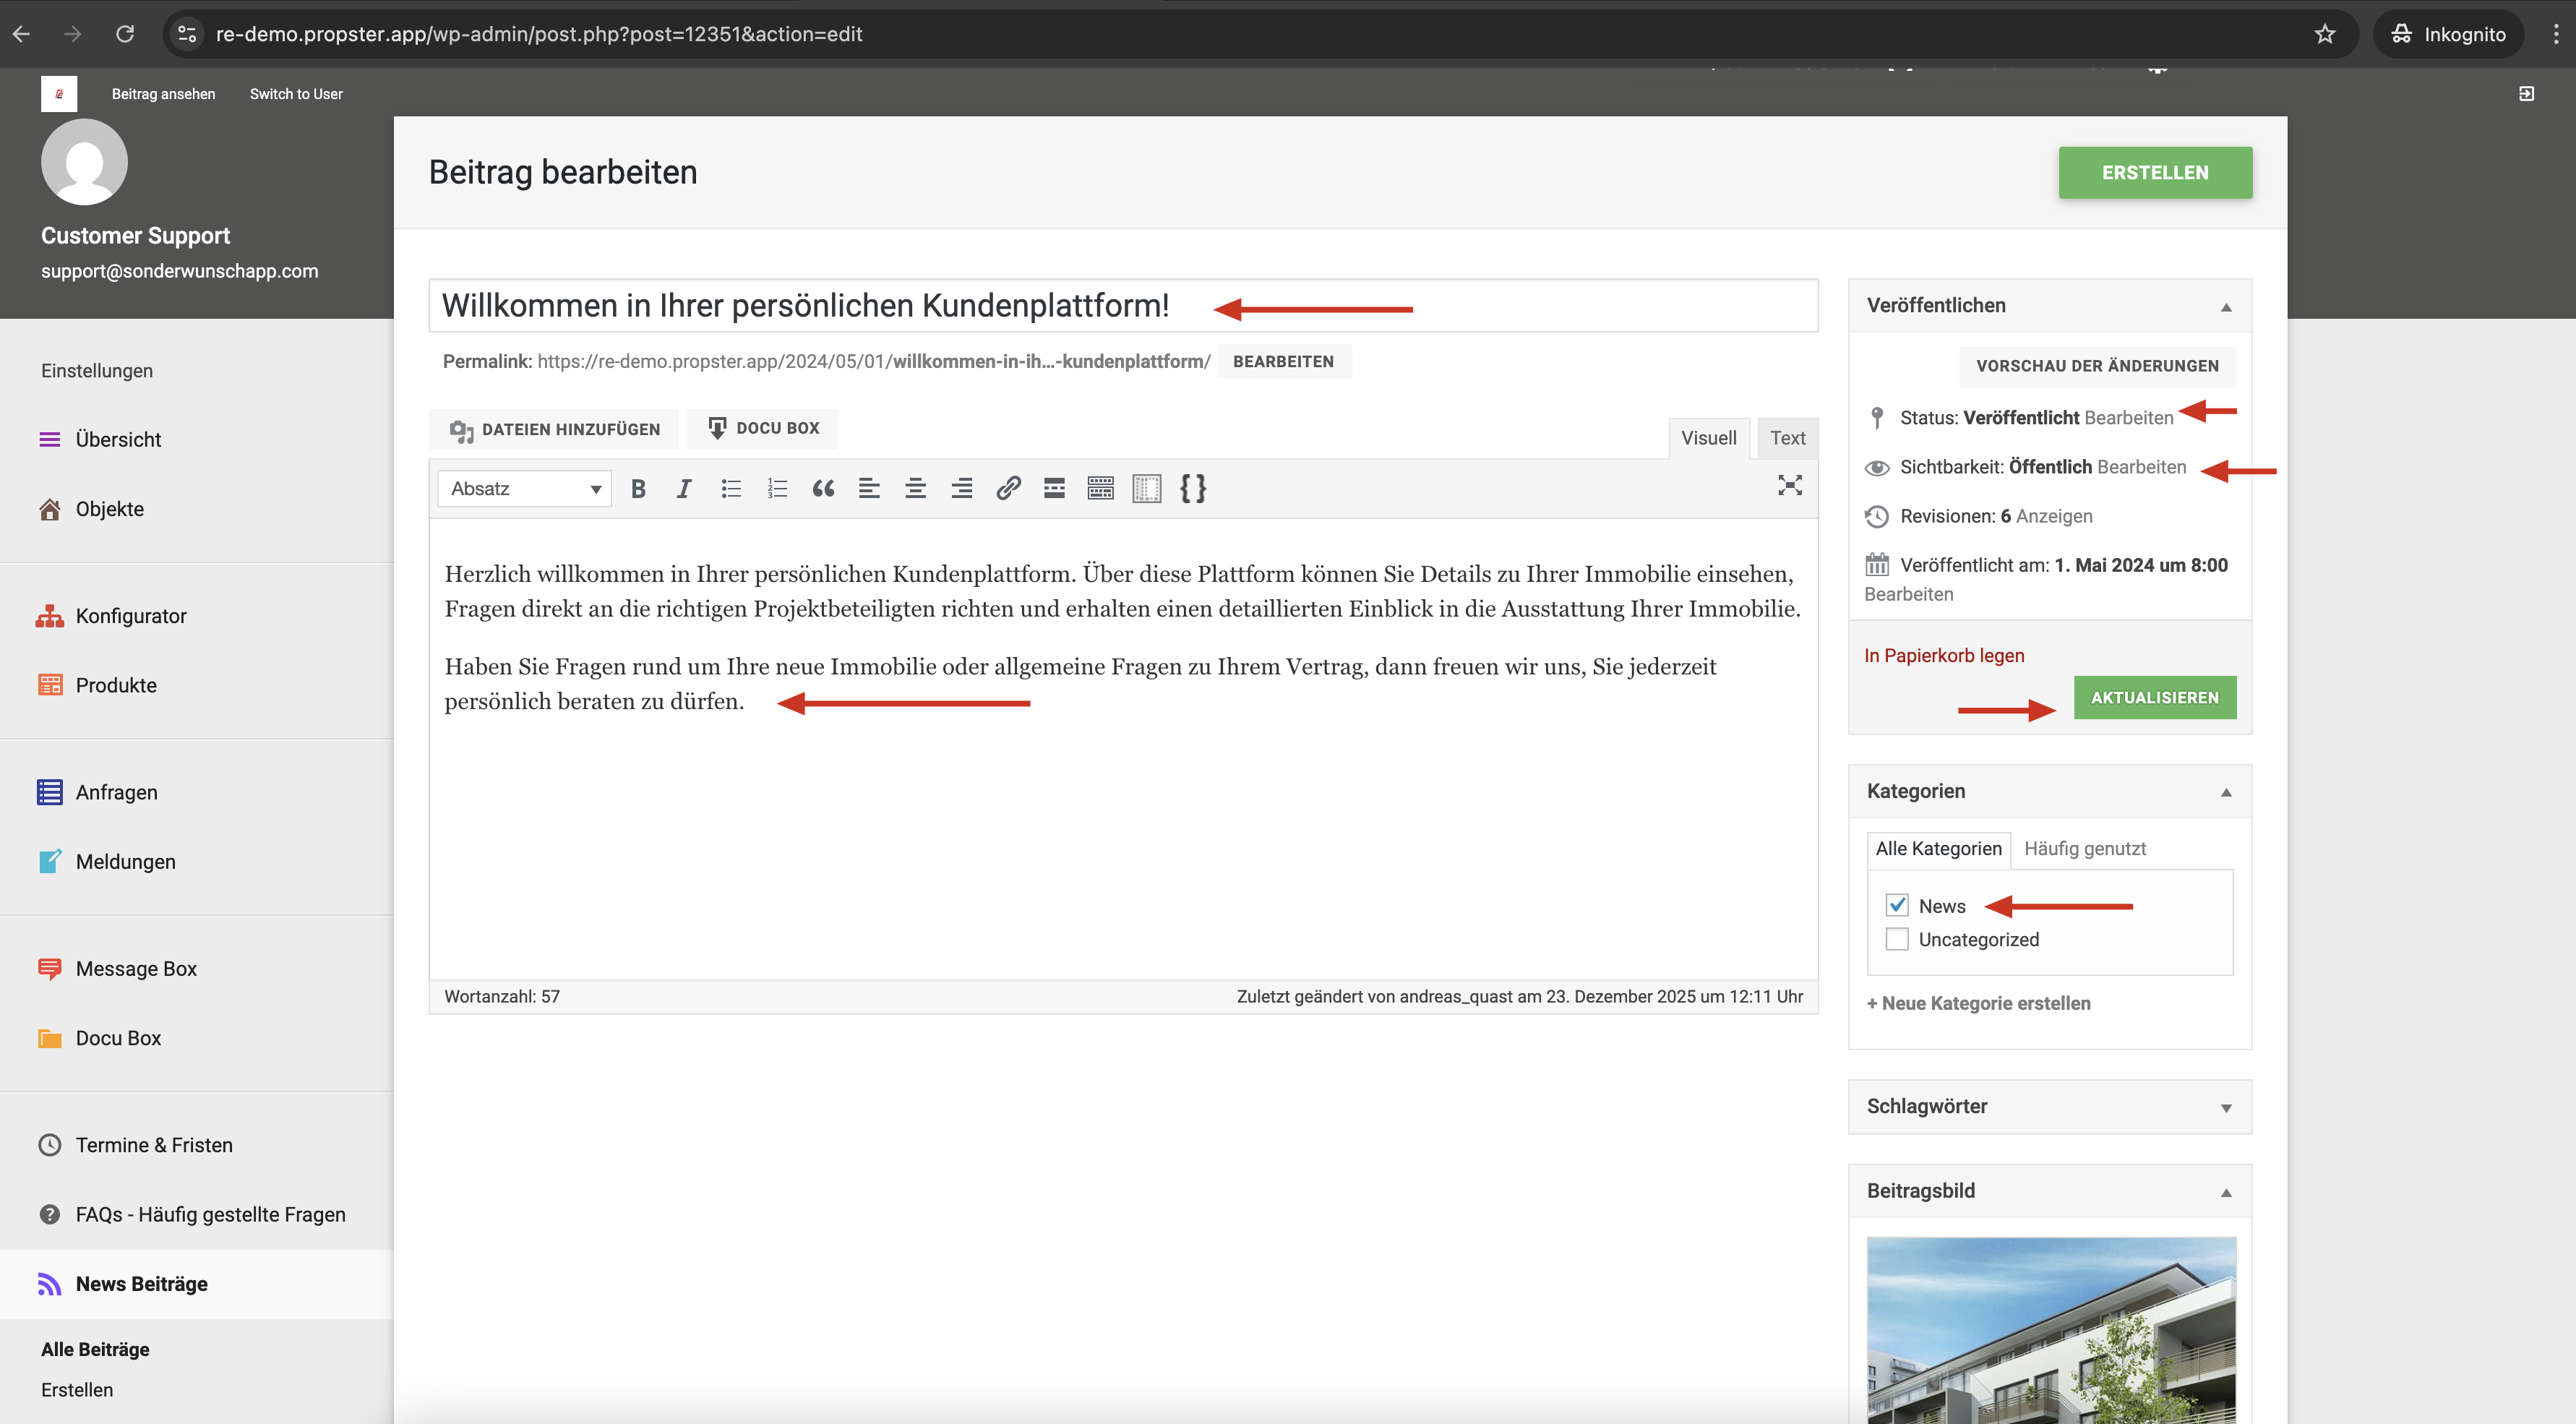Center-align the paragraph text
This screenshot has height=1424, width=2576.
(x=915, y=489)
